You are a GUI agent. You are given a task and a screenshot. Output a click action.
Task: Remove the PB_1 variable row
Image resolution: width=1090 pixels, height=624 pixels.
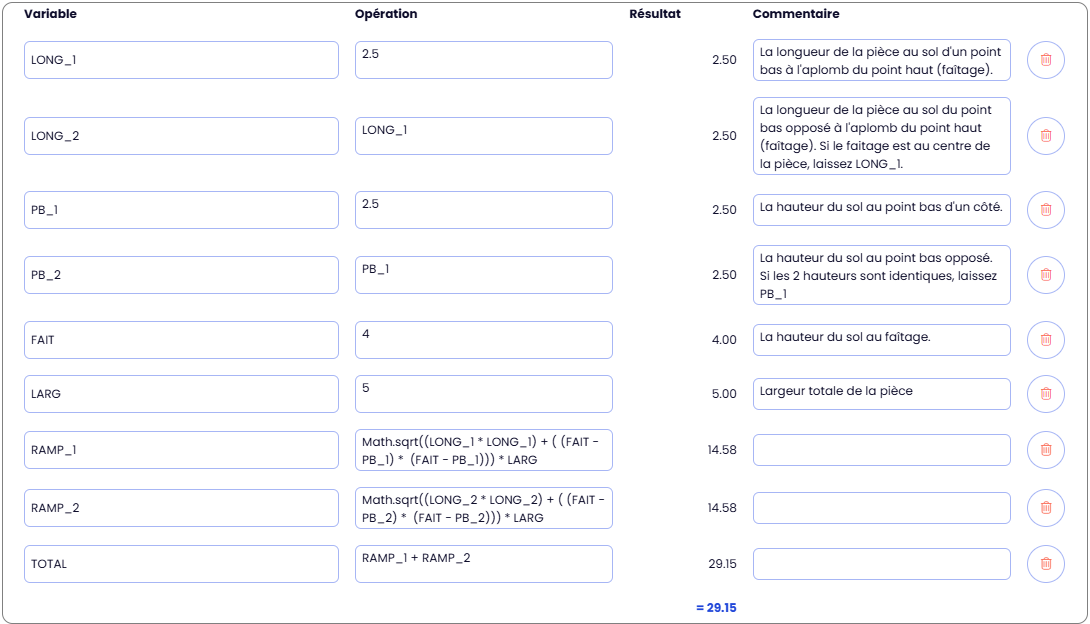1045,210
